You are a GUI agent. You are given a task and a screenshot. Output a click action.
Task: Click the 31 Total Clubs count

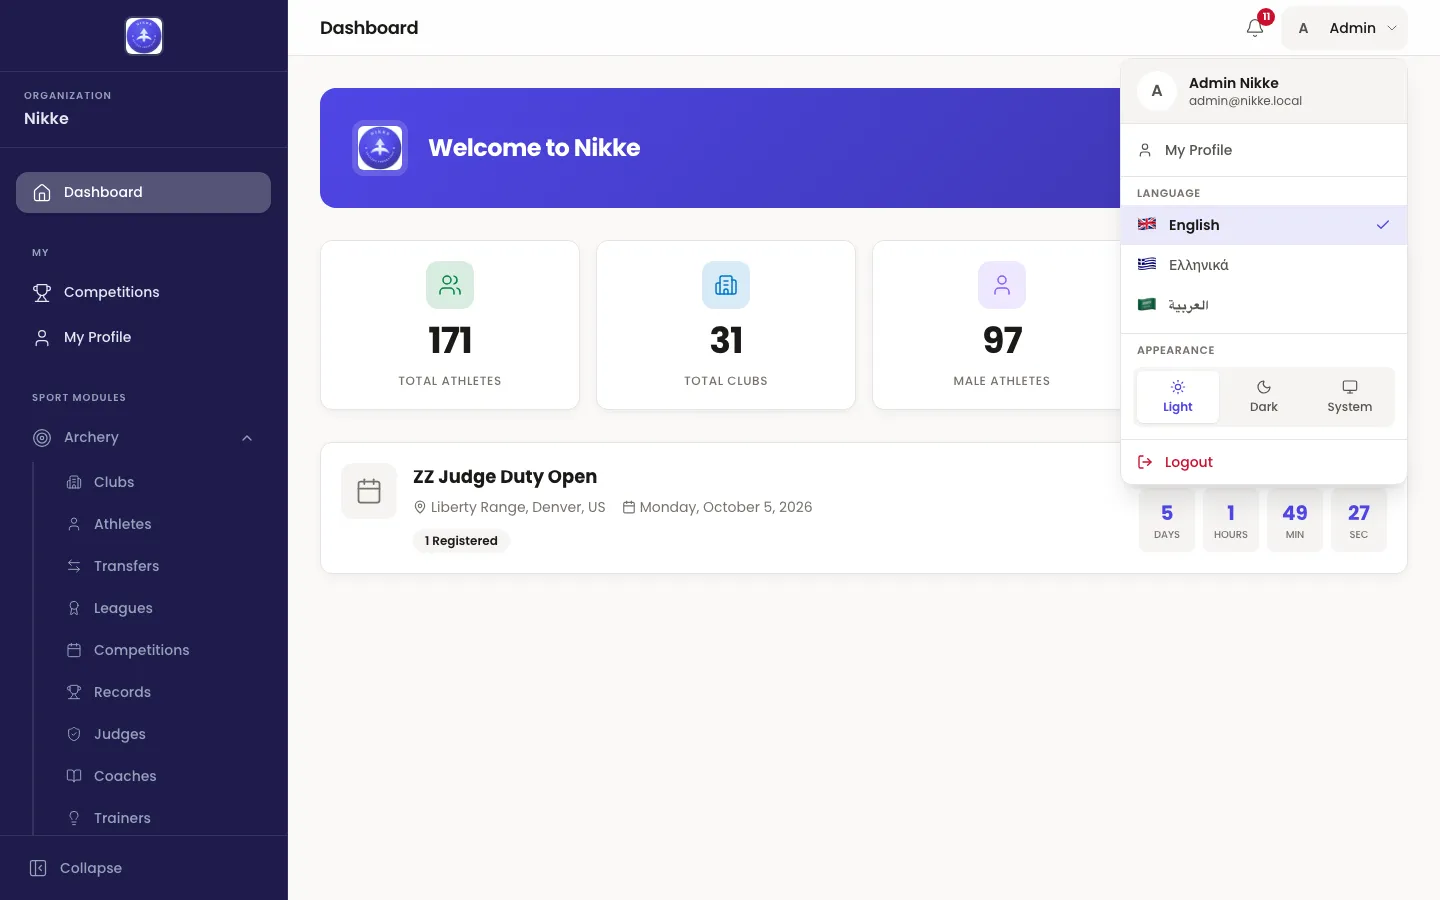tap(726, 341)
